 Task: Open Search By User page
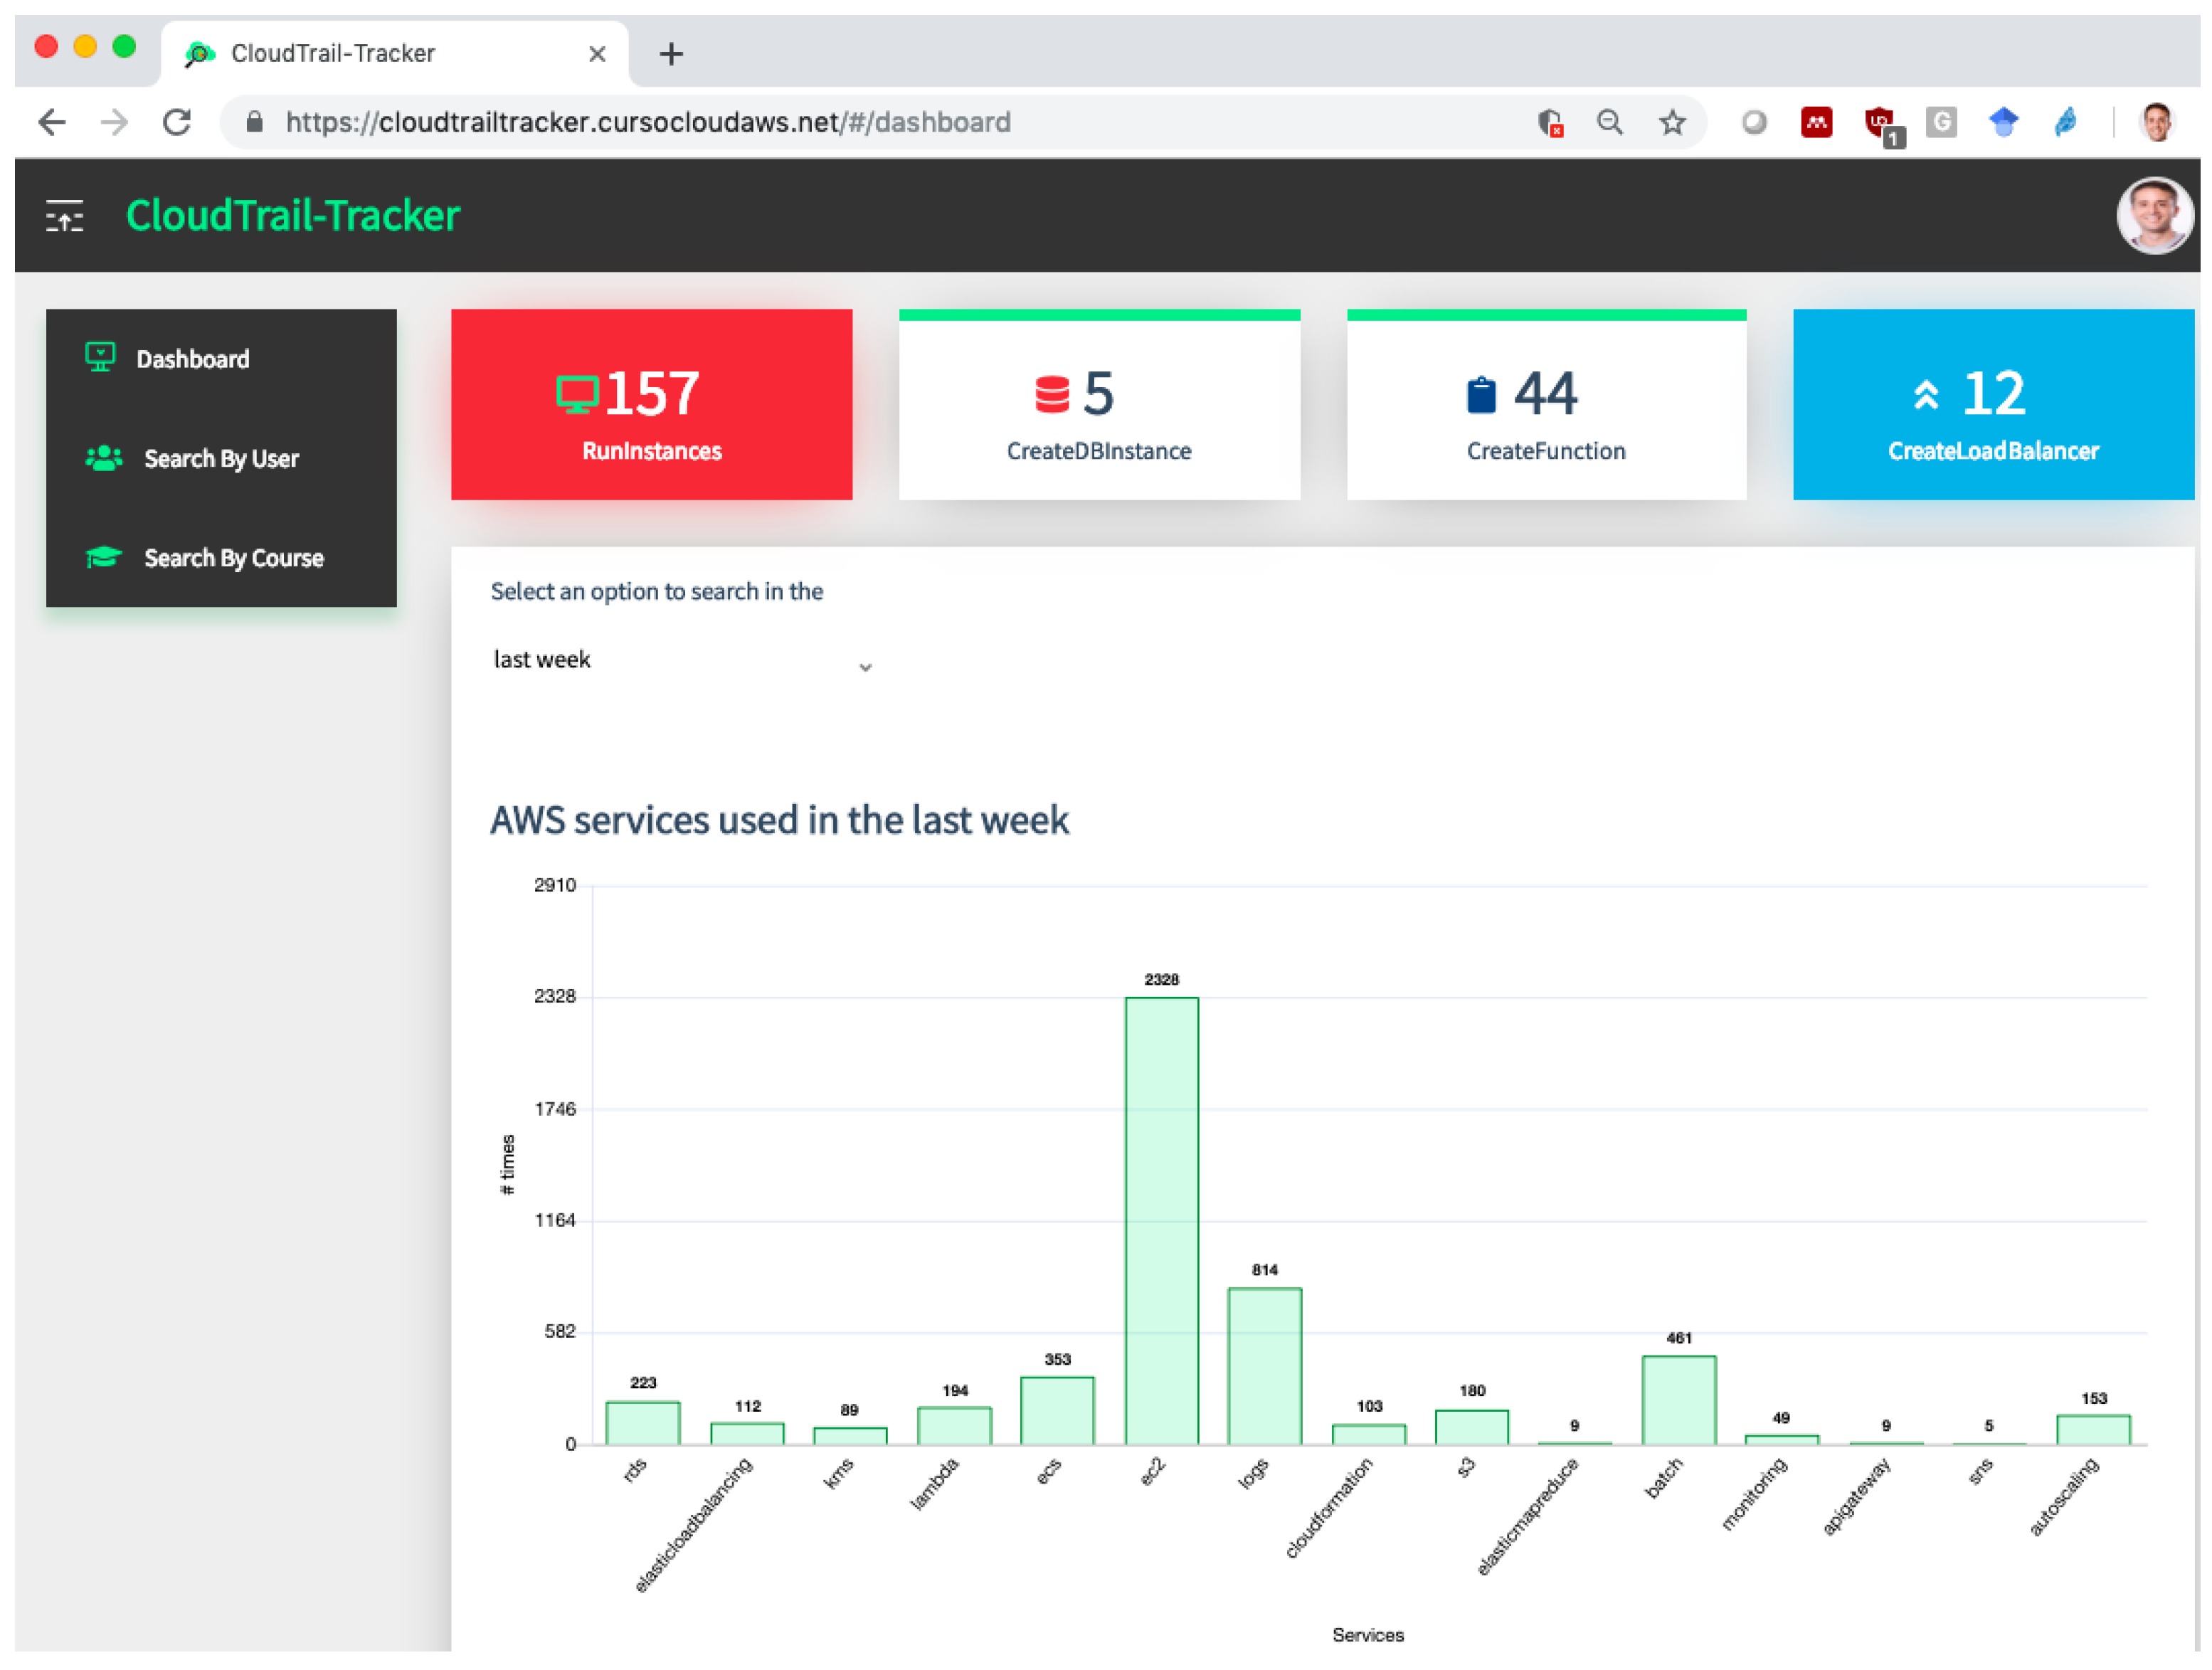click(x=221, y=459)
